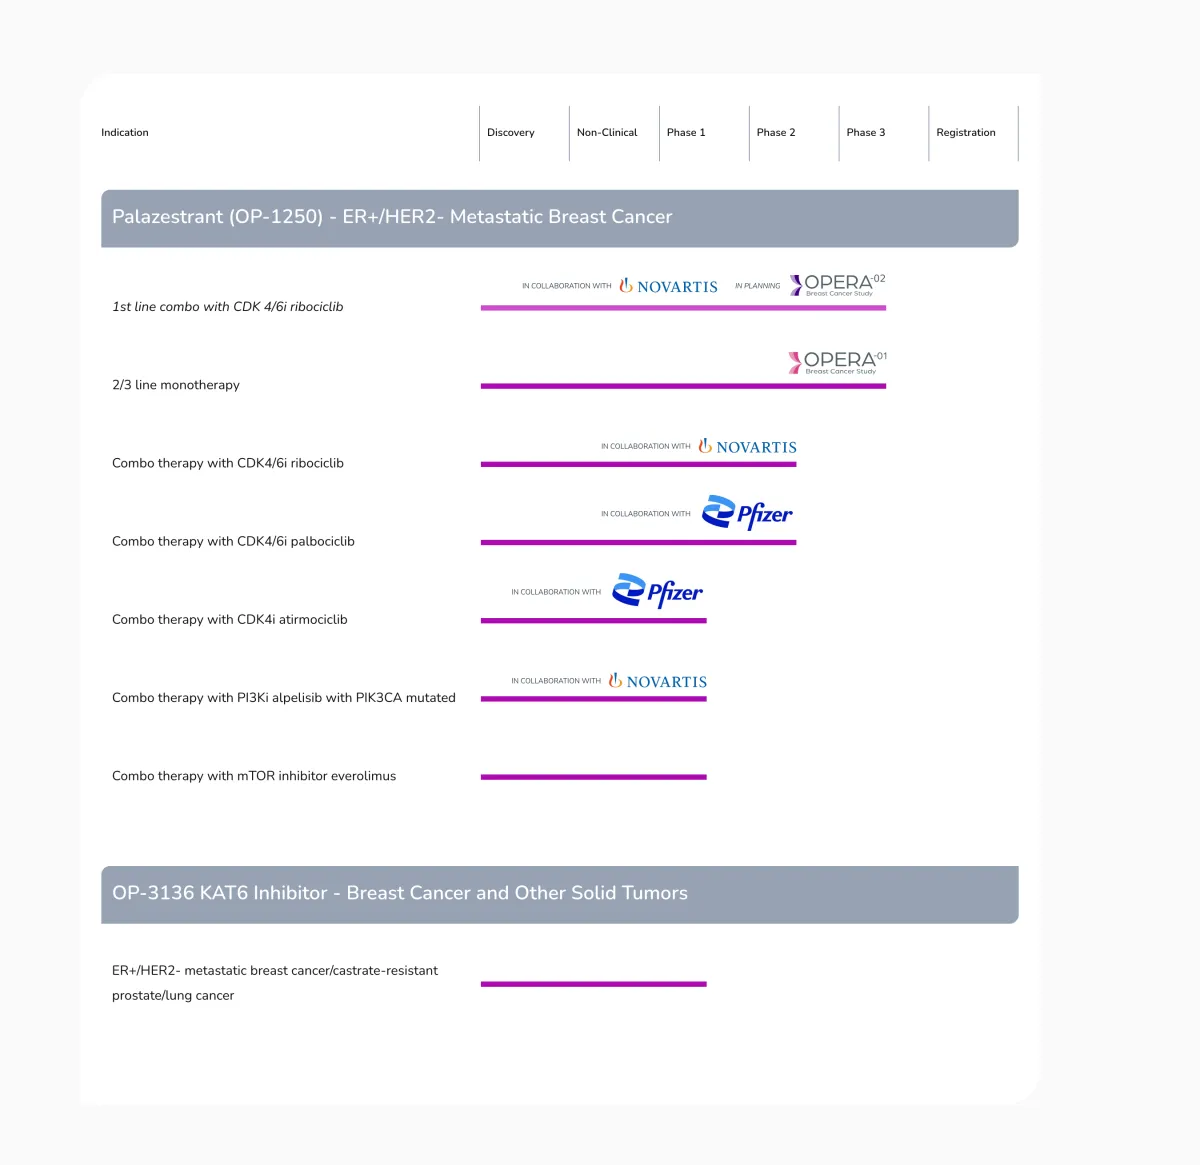
Task: Select the Phase 2 column header
Action: pyautogui.click(x=776, y=133)
